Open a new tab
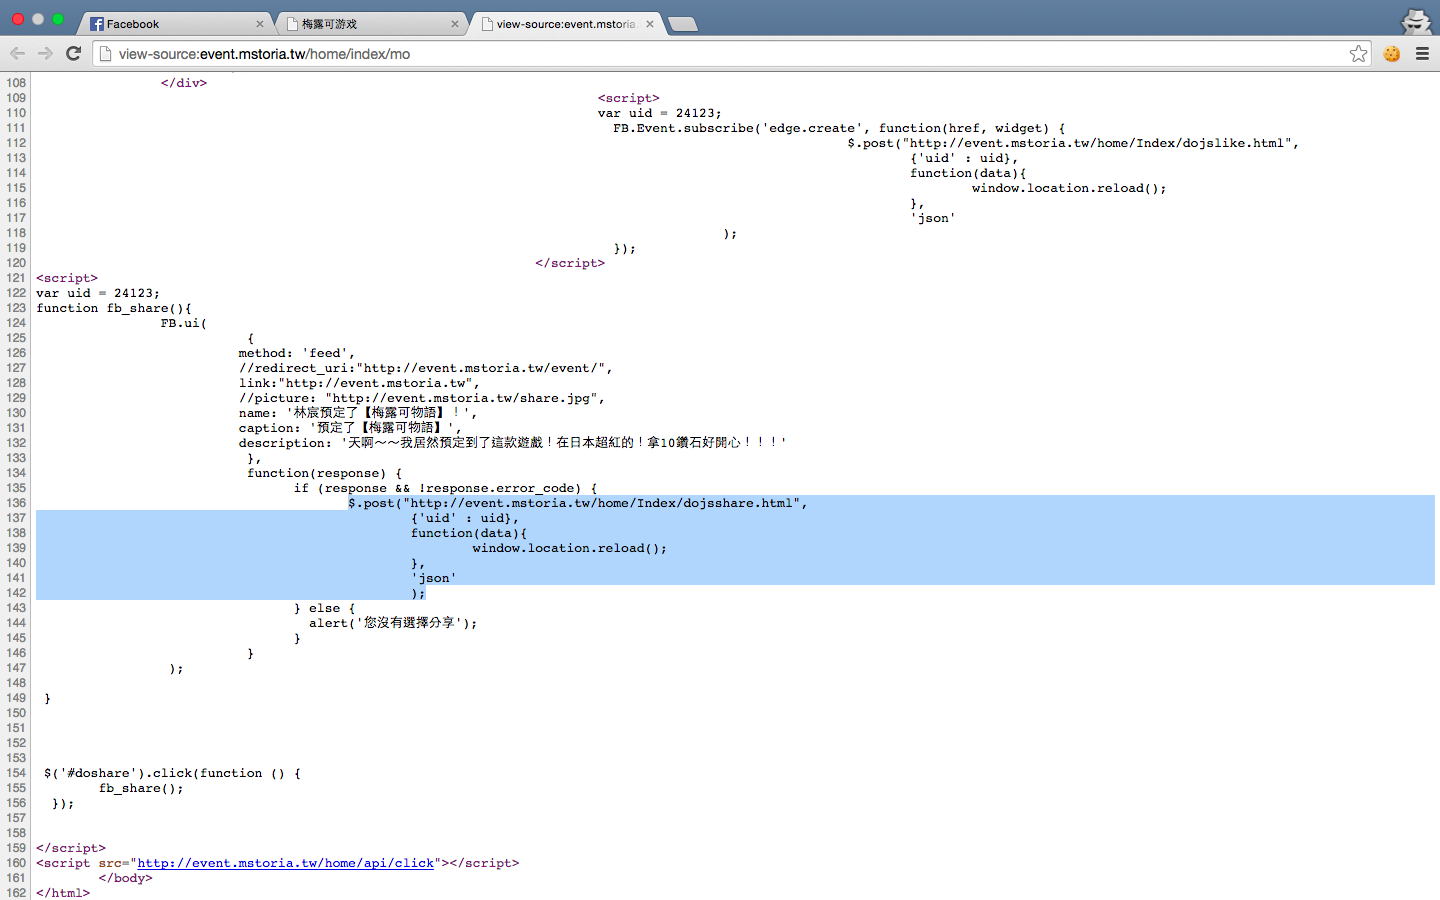 click(683, 24)
